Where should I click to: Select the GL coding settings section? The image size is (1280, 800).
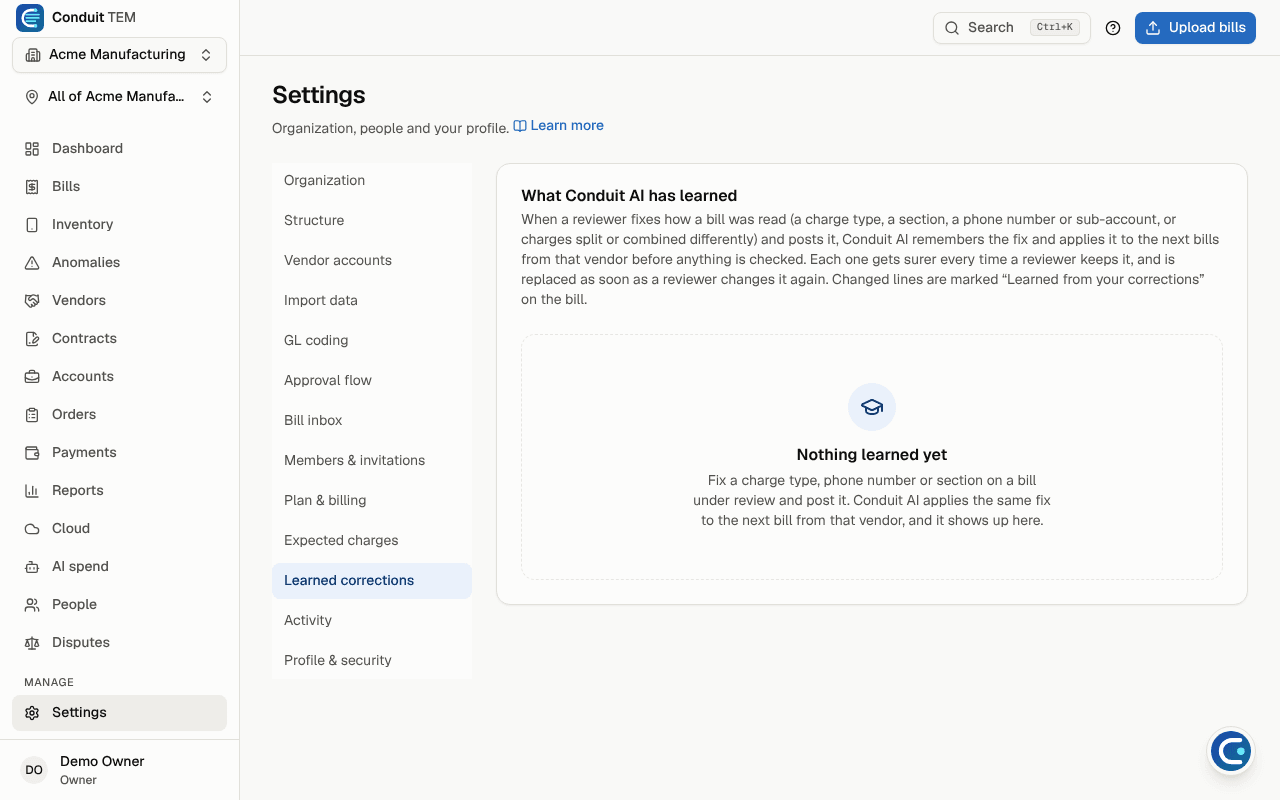(372, 340)
